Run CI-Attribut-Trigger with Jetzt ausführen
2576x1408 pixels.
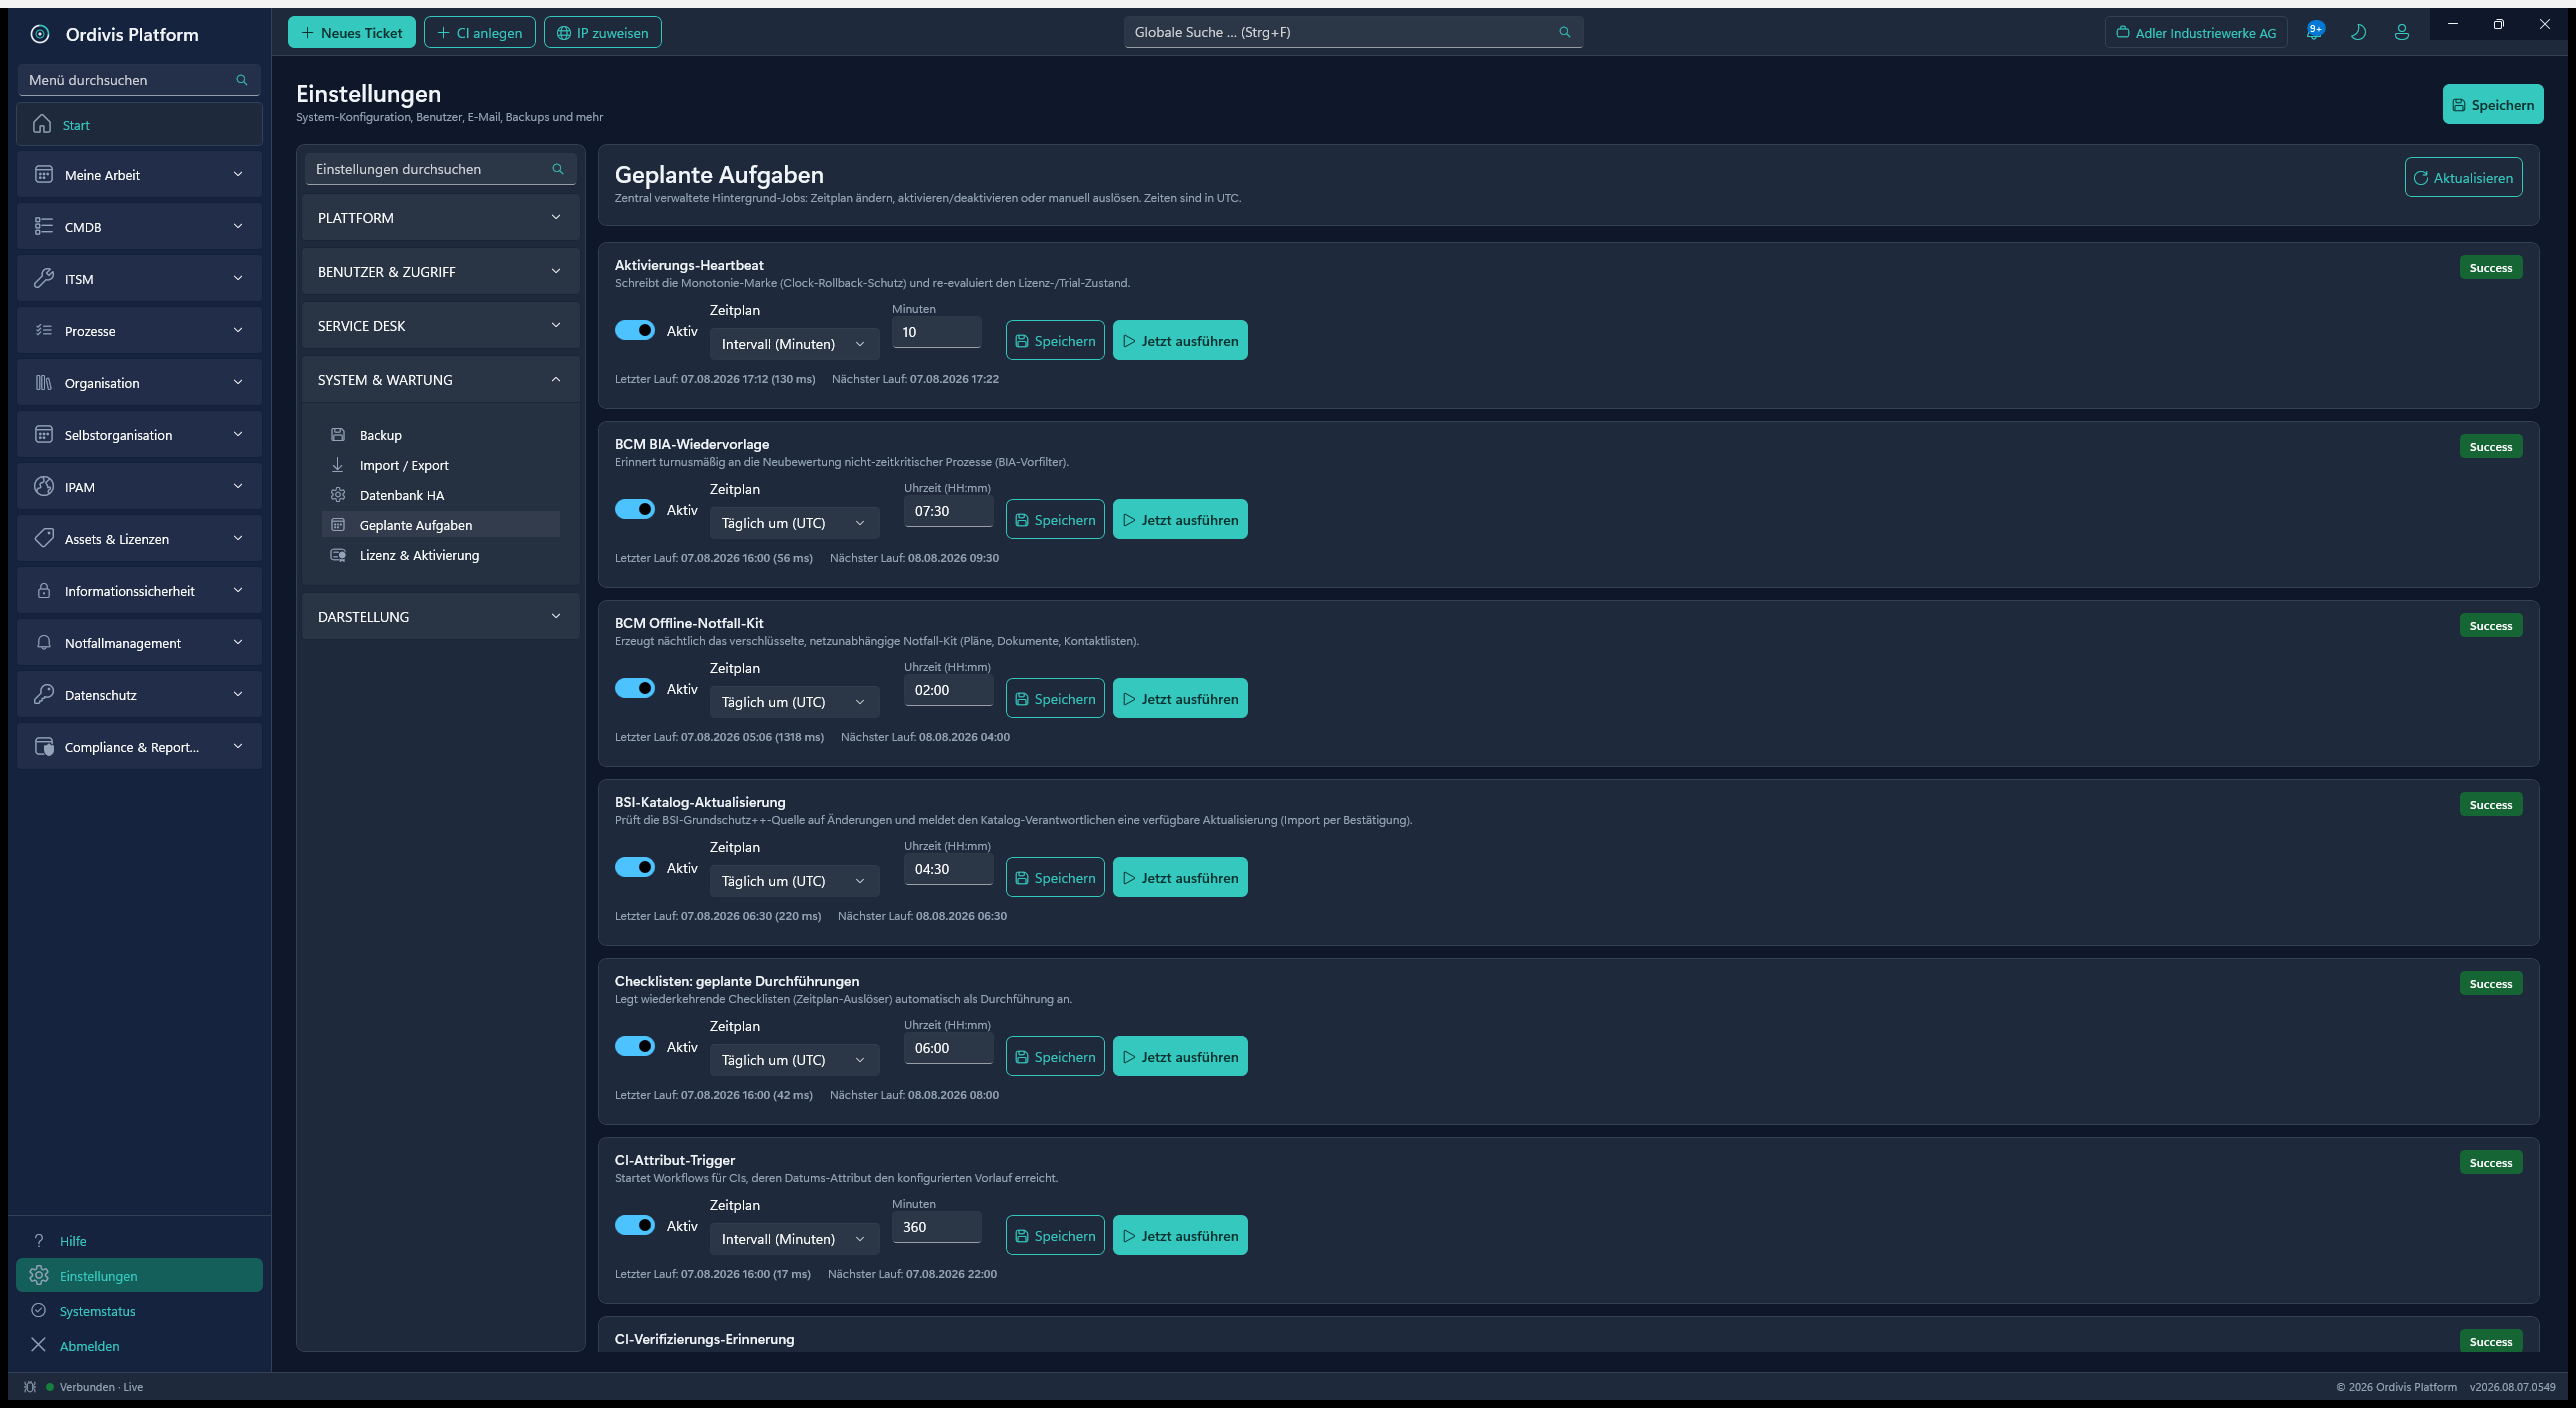coord(1180,1236)
